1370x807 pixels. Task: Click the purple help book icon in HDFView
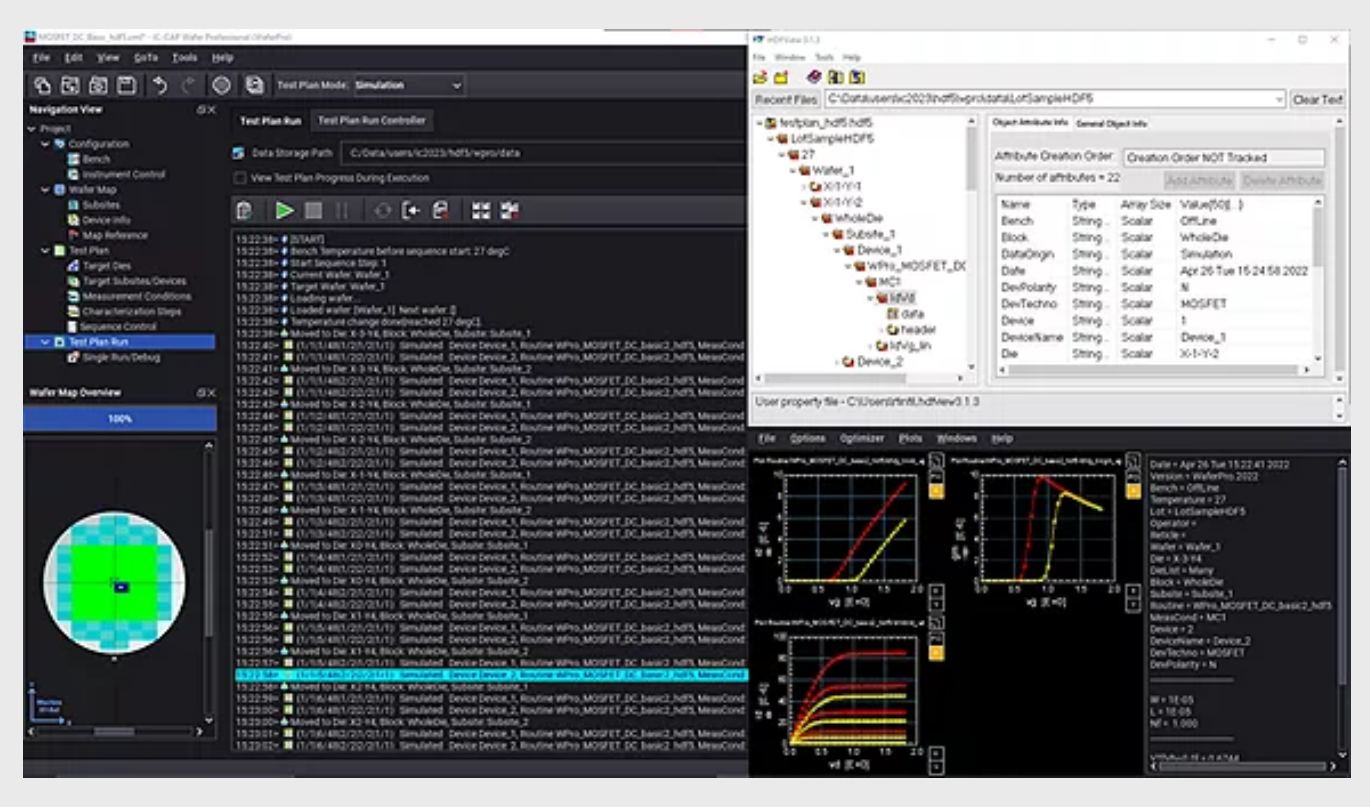812,77
